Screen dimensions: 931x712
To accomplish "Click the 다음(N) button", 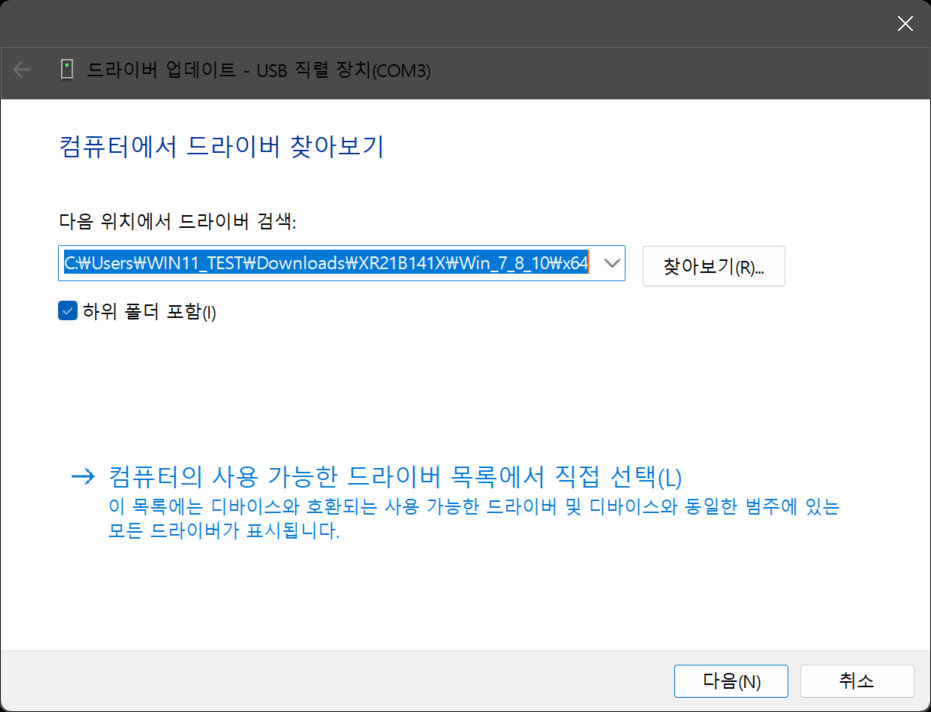I will (731, 681).
